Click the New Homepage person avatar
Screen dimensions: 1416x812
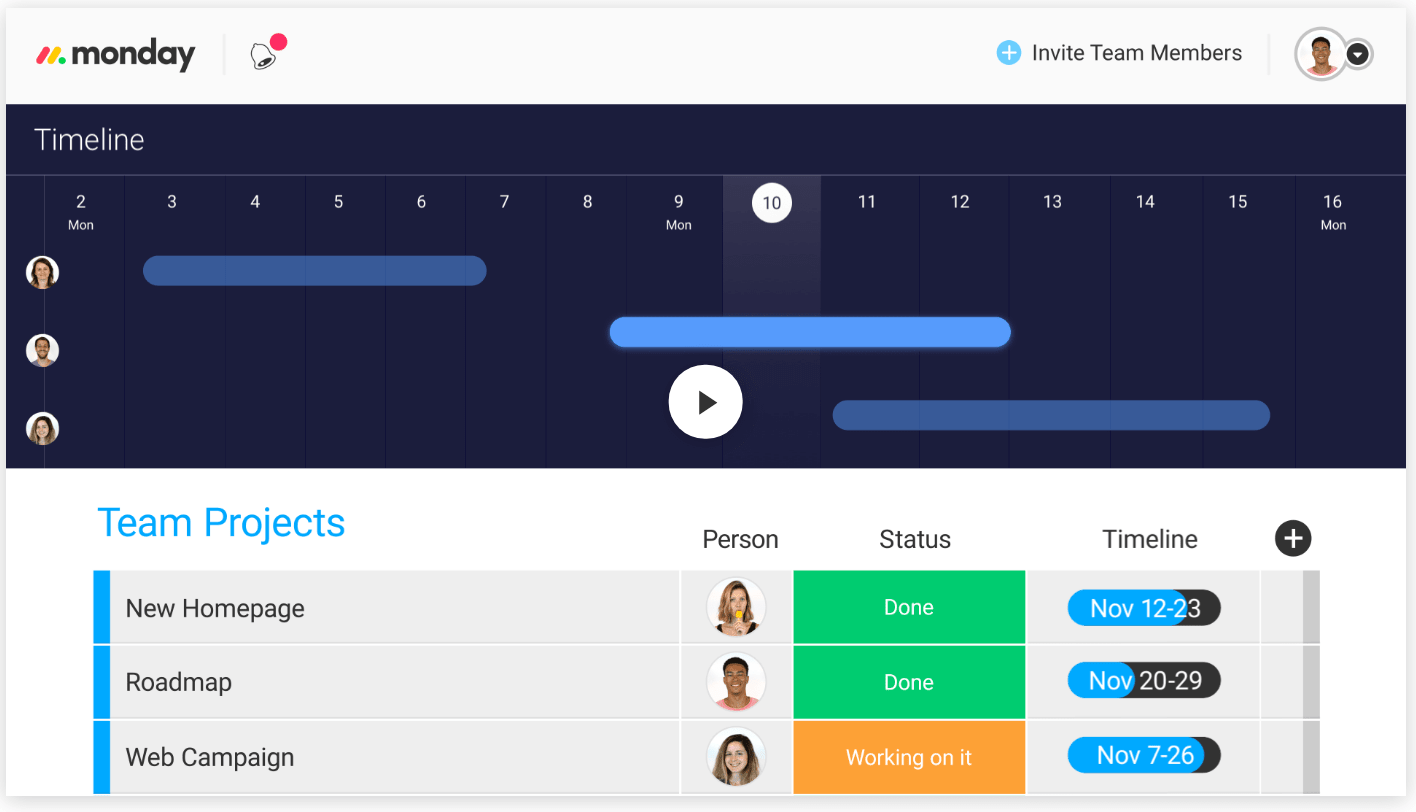click(x=736, y=607)
